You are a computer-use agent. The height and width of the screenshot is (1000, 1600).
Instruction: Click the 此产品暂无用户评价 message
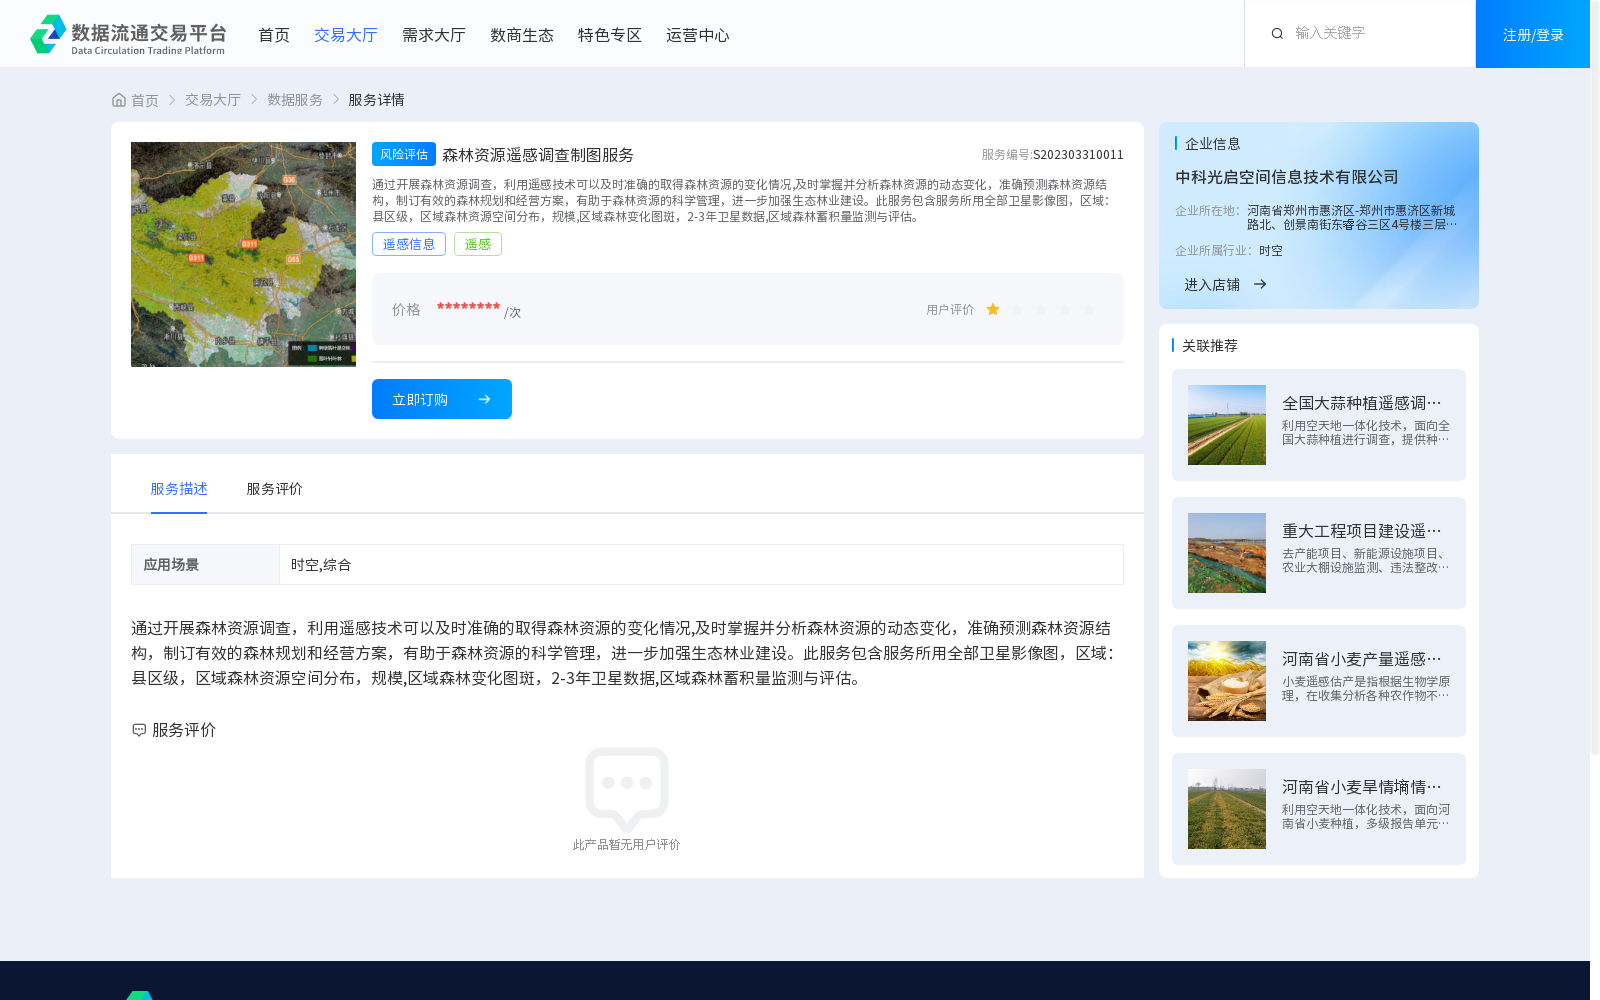626,845
